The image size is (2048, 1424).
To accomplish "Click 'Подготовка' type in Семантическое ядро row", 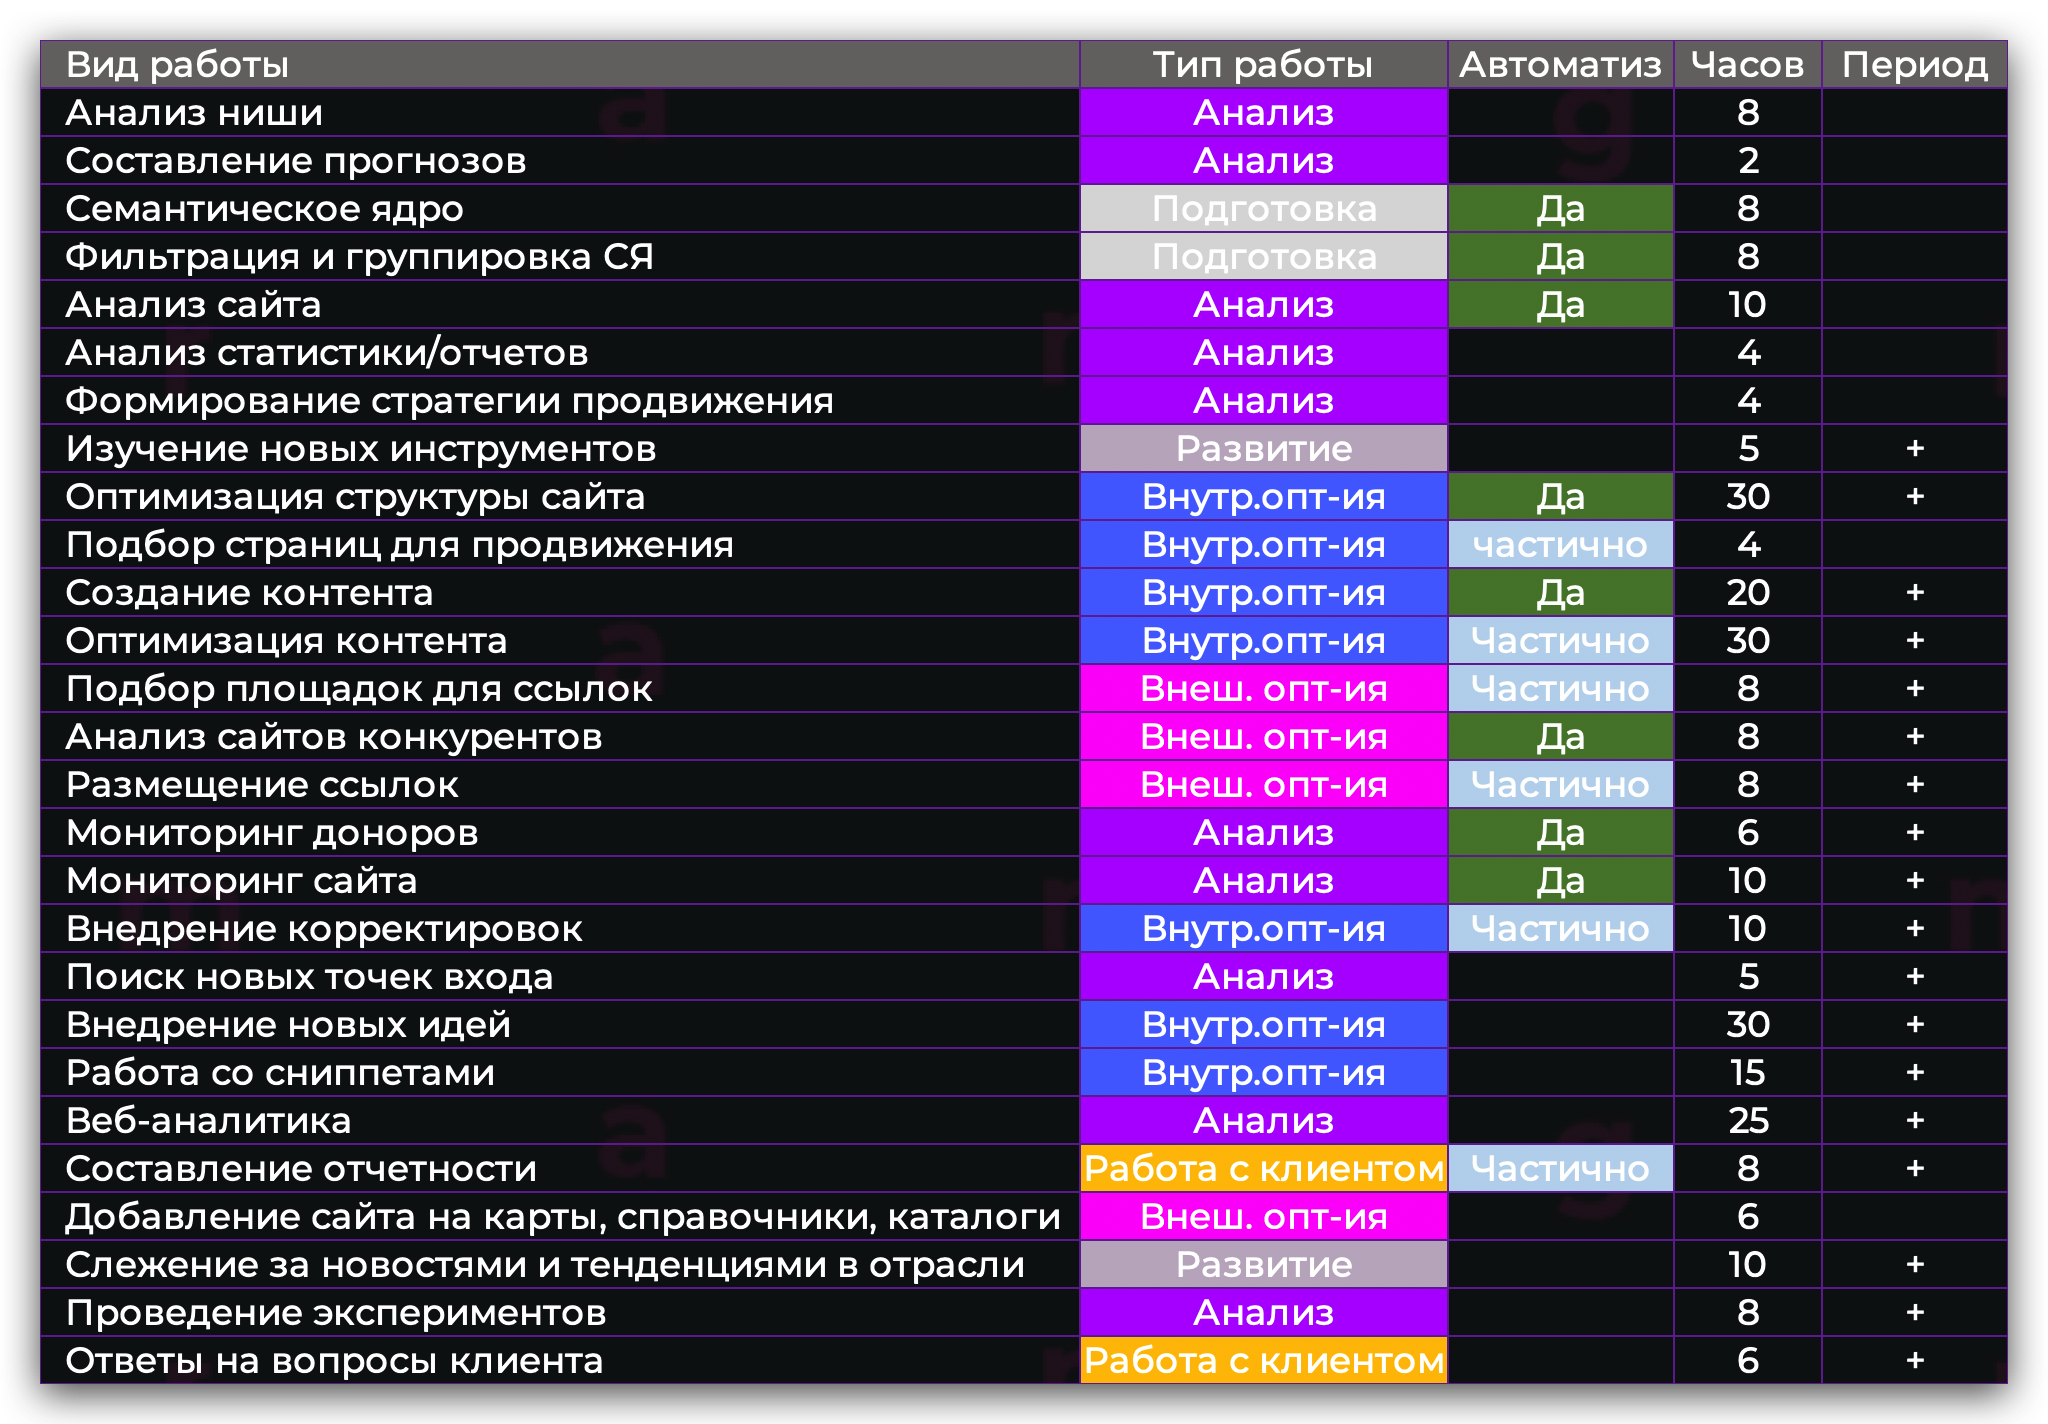I will click(x=1264, y=209).
